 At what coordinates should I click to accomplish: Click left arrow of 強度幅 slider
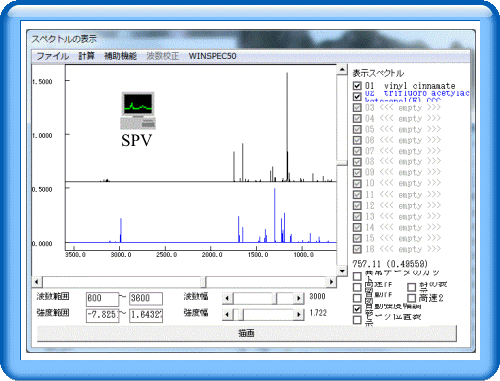pyautogui.click(x=227, y=314)
